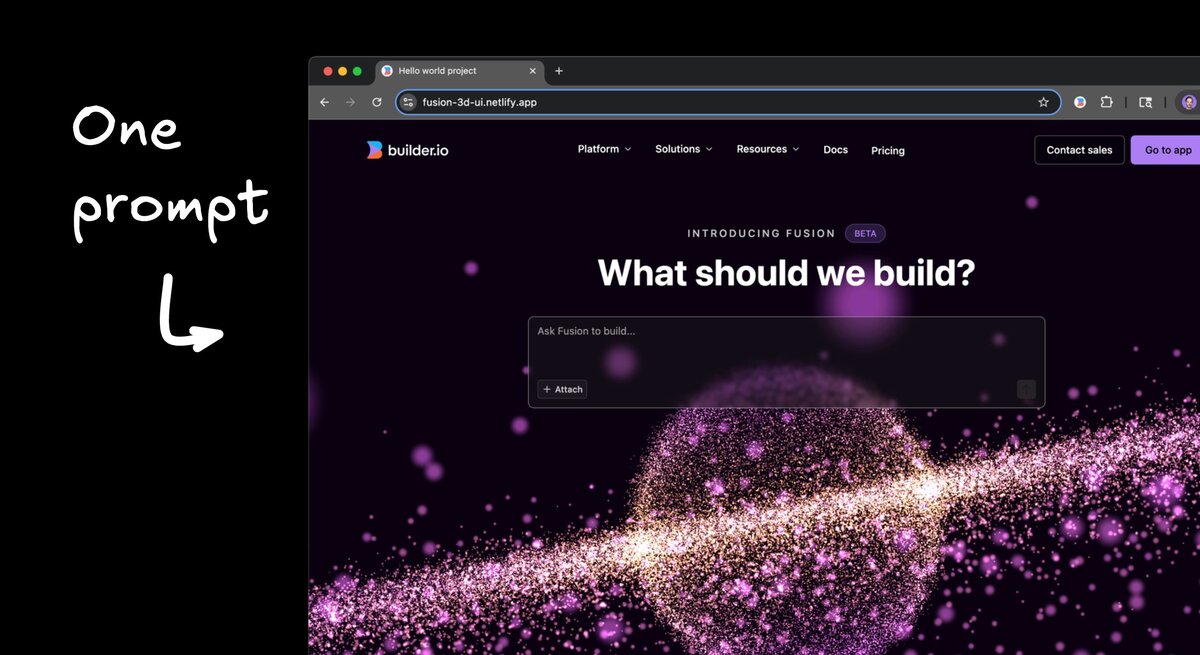The height and width of the screenshot is (655, 1200).
Task: Click the BETA badge
Action: 865,233
